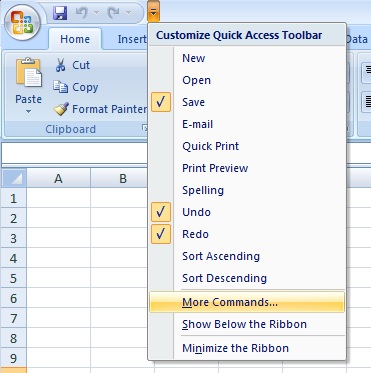This screenshot has width=371, height=373.
Task: Select row 6 header
Action: pos(14,298)
